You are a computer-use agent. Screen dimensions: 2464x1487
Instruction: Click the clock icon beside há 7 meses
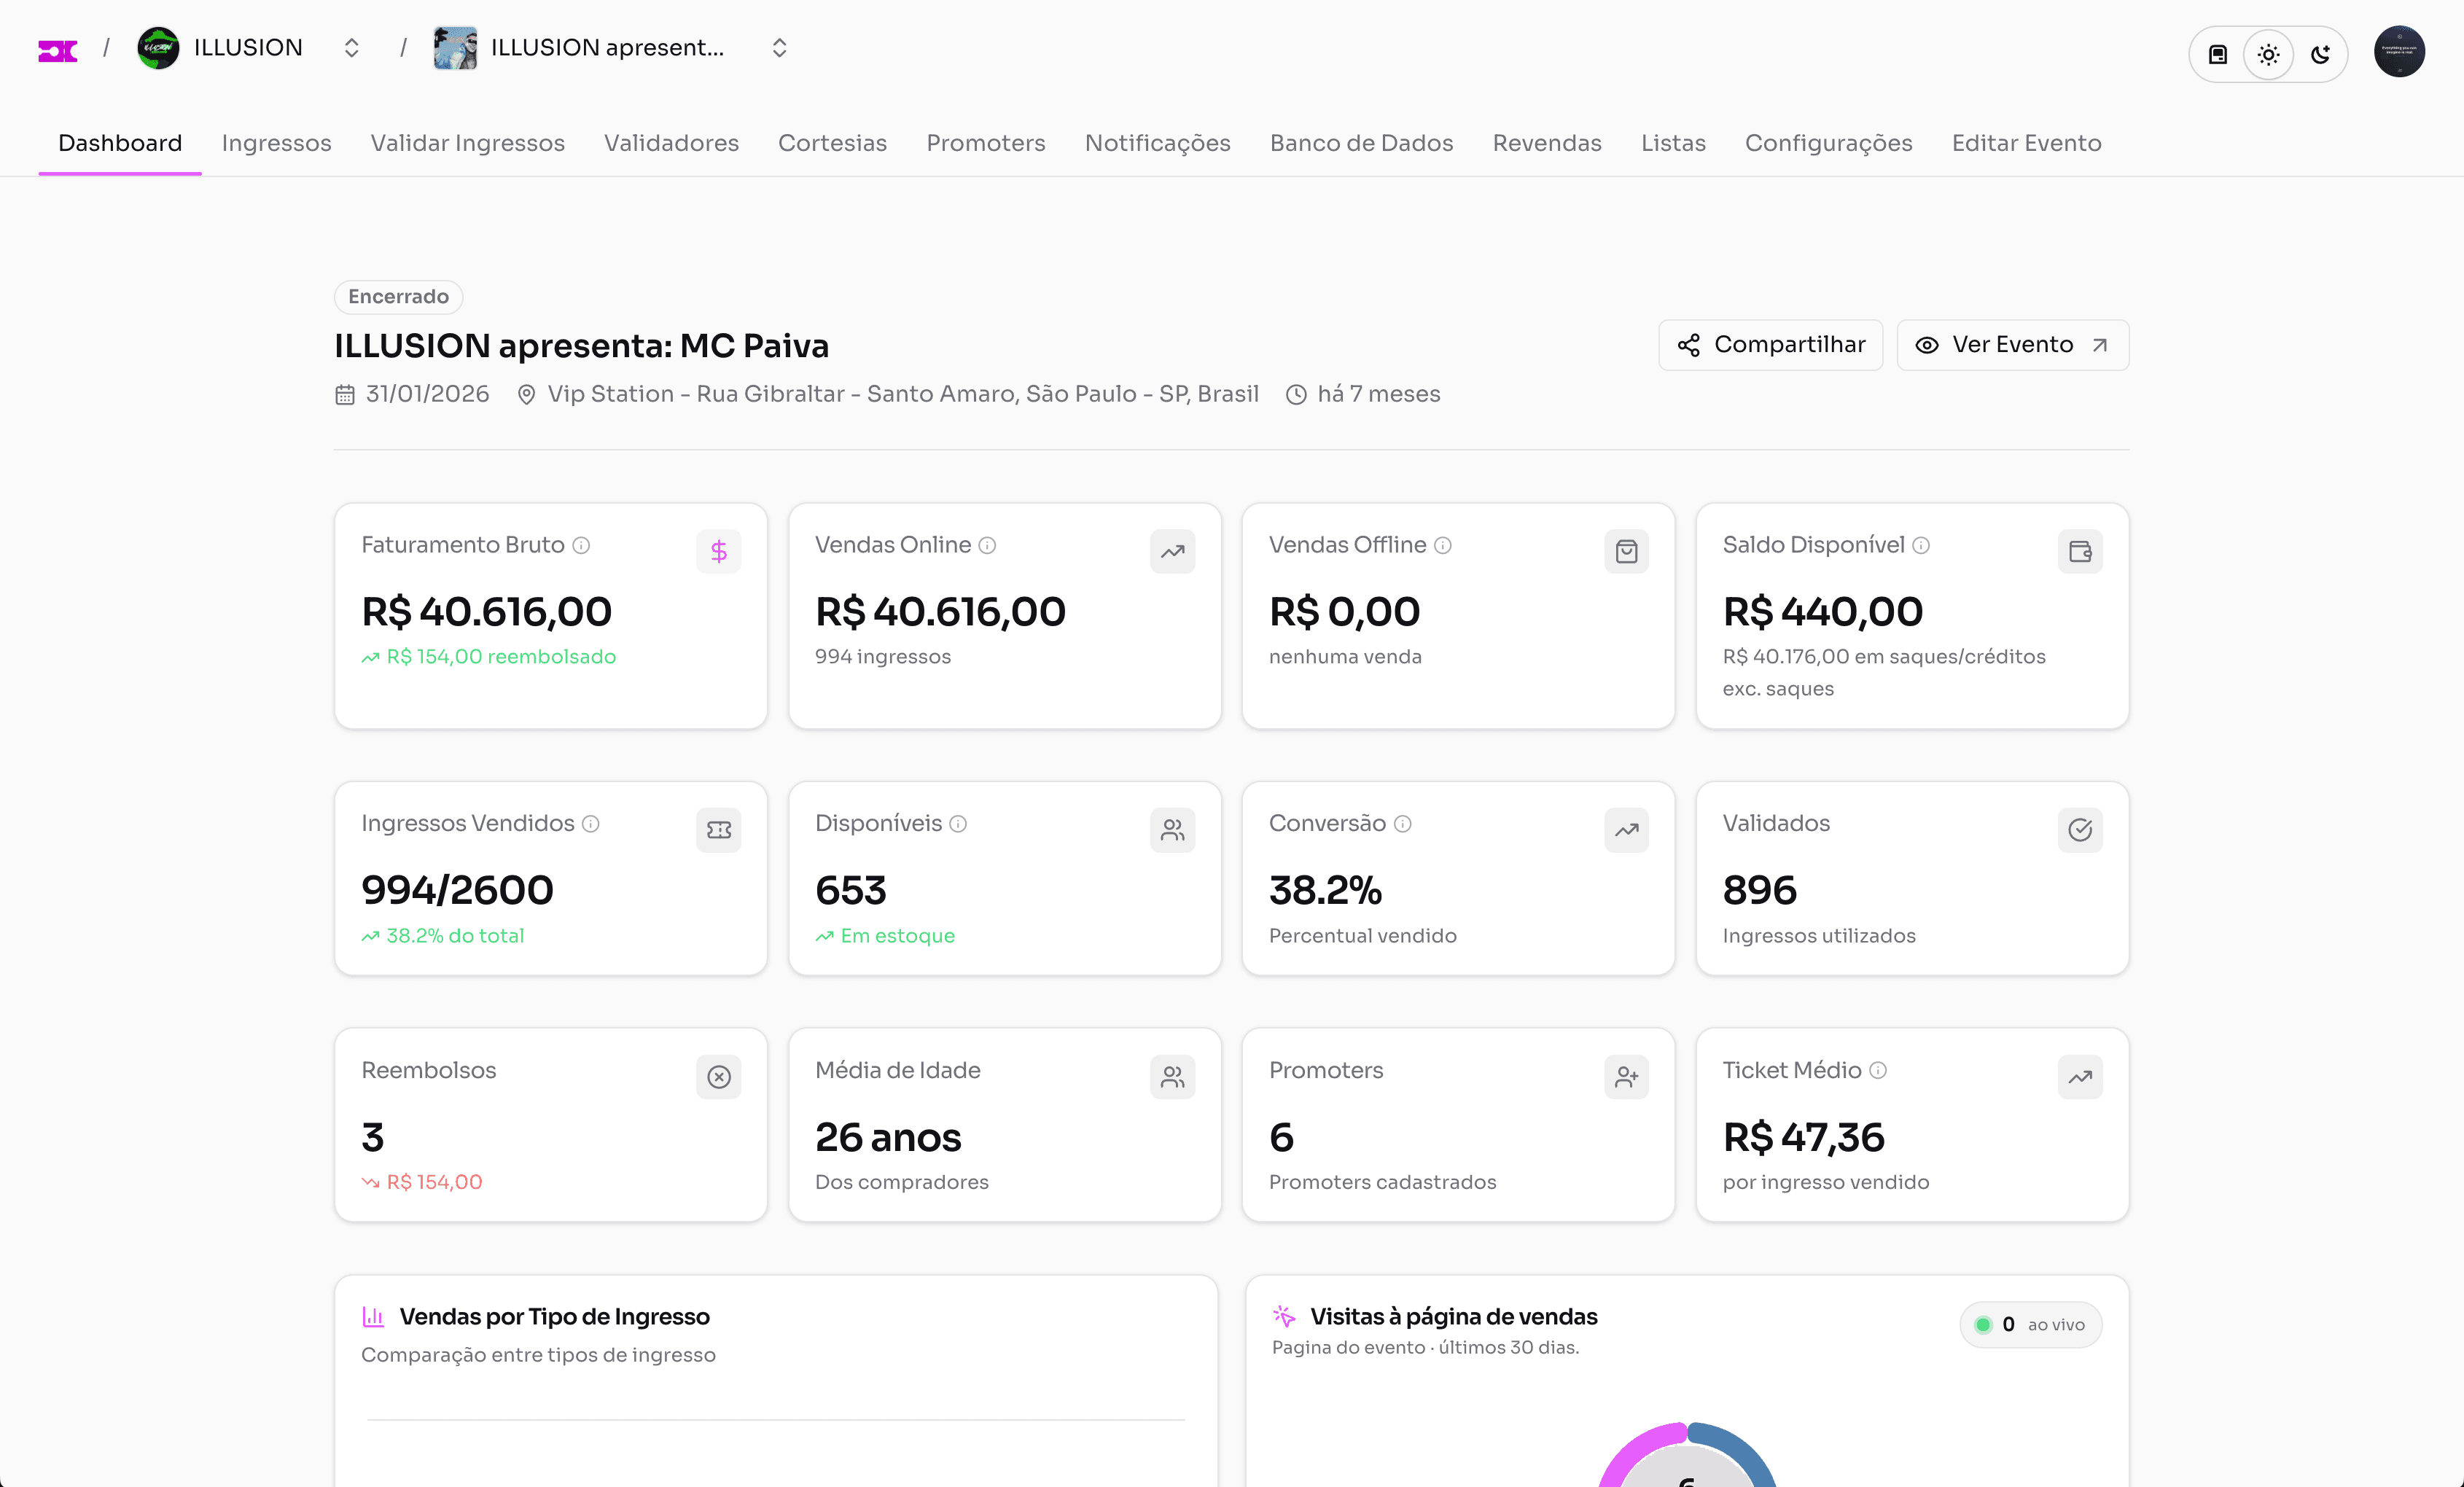point(1296,395)
